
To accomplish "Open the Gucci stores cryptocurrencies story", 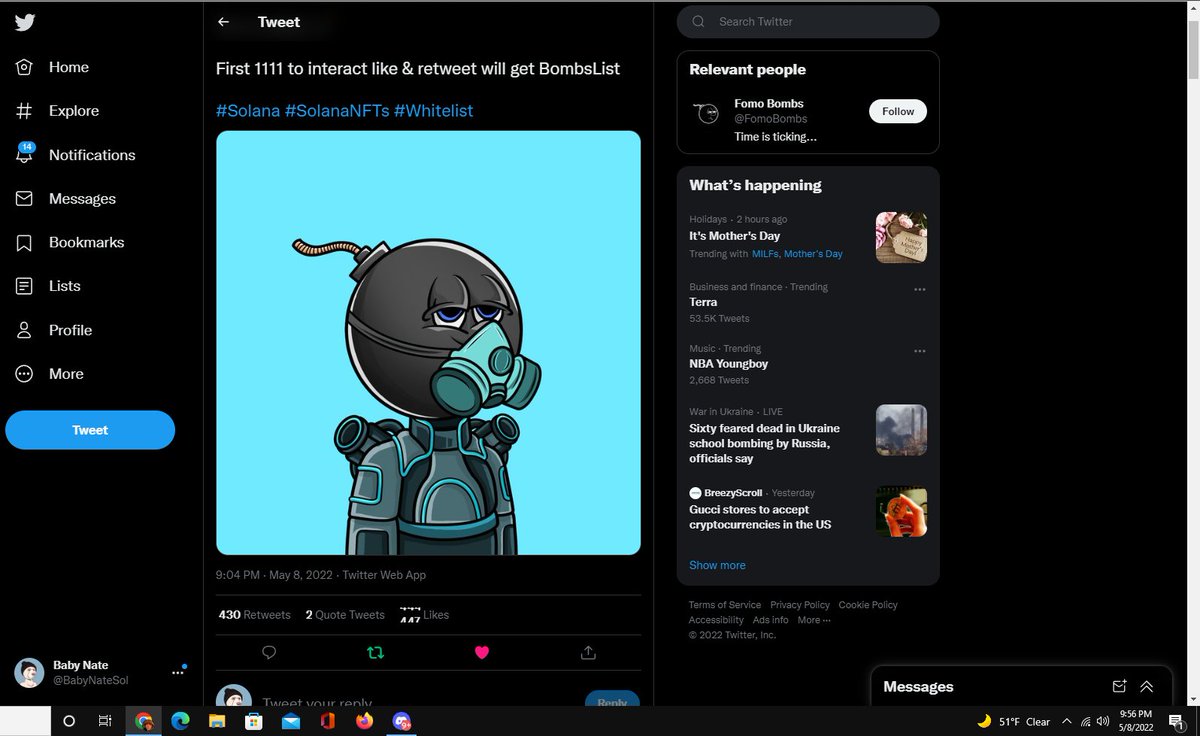I will [760, 517].
